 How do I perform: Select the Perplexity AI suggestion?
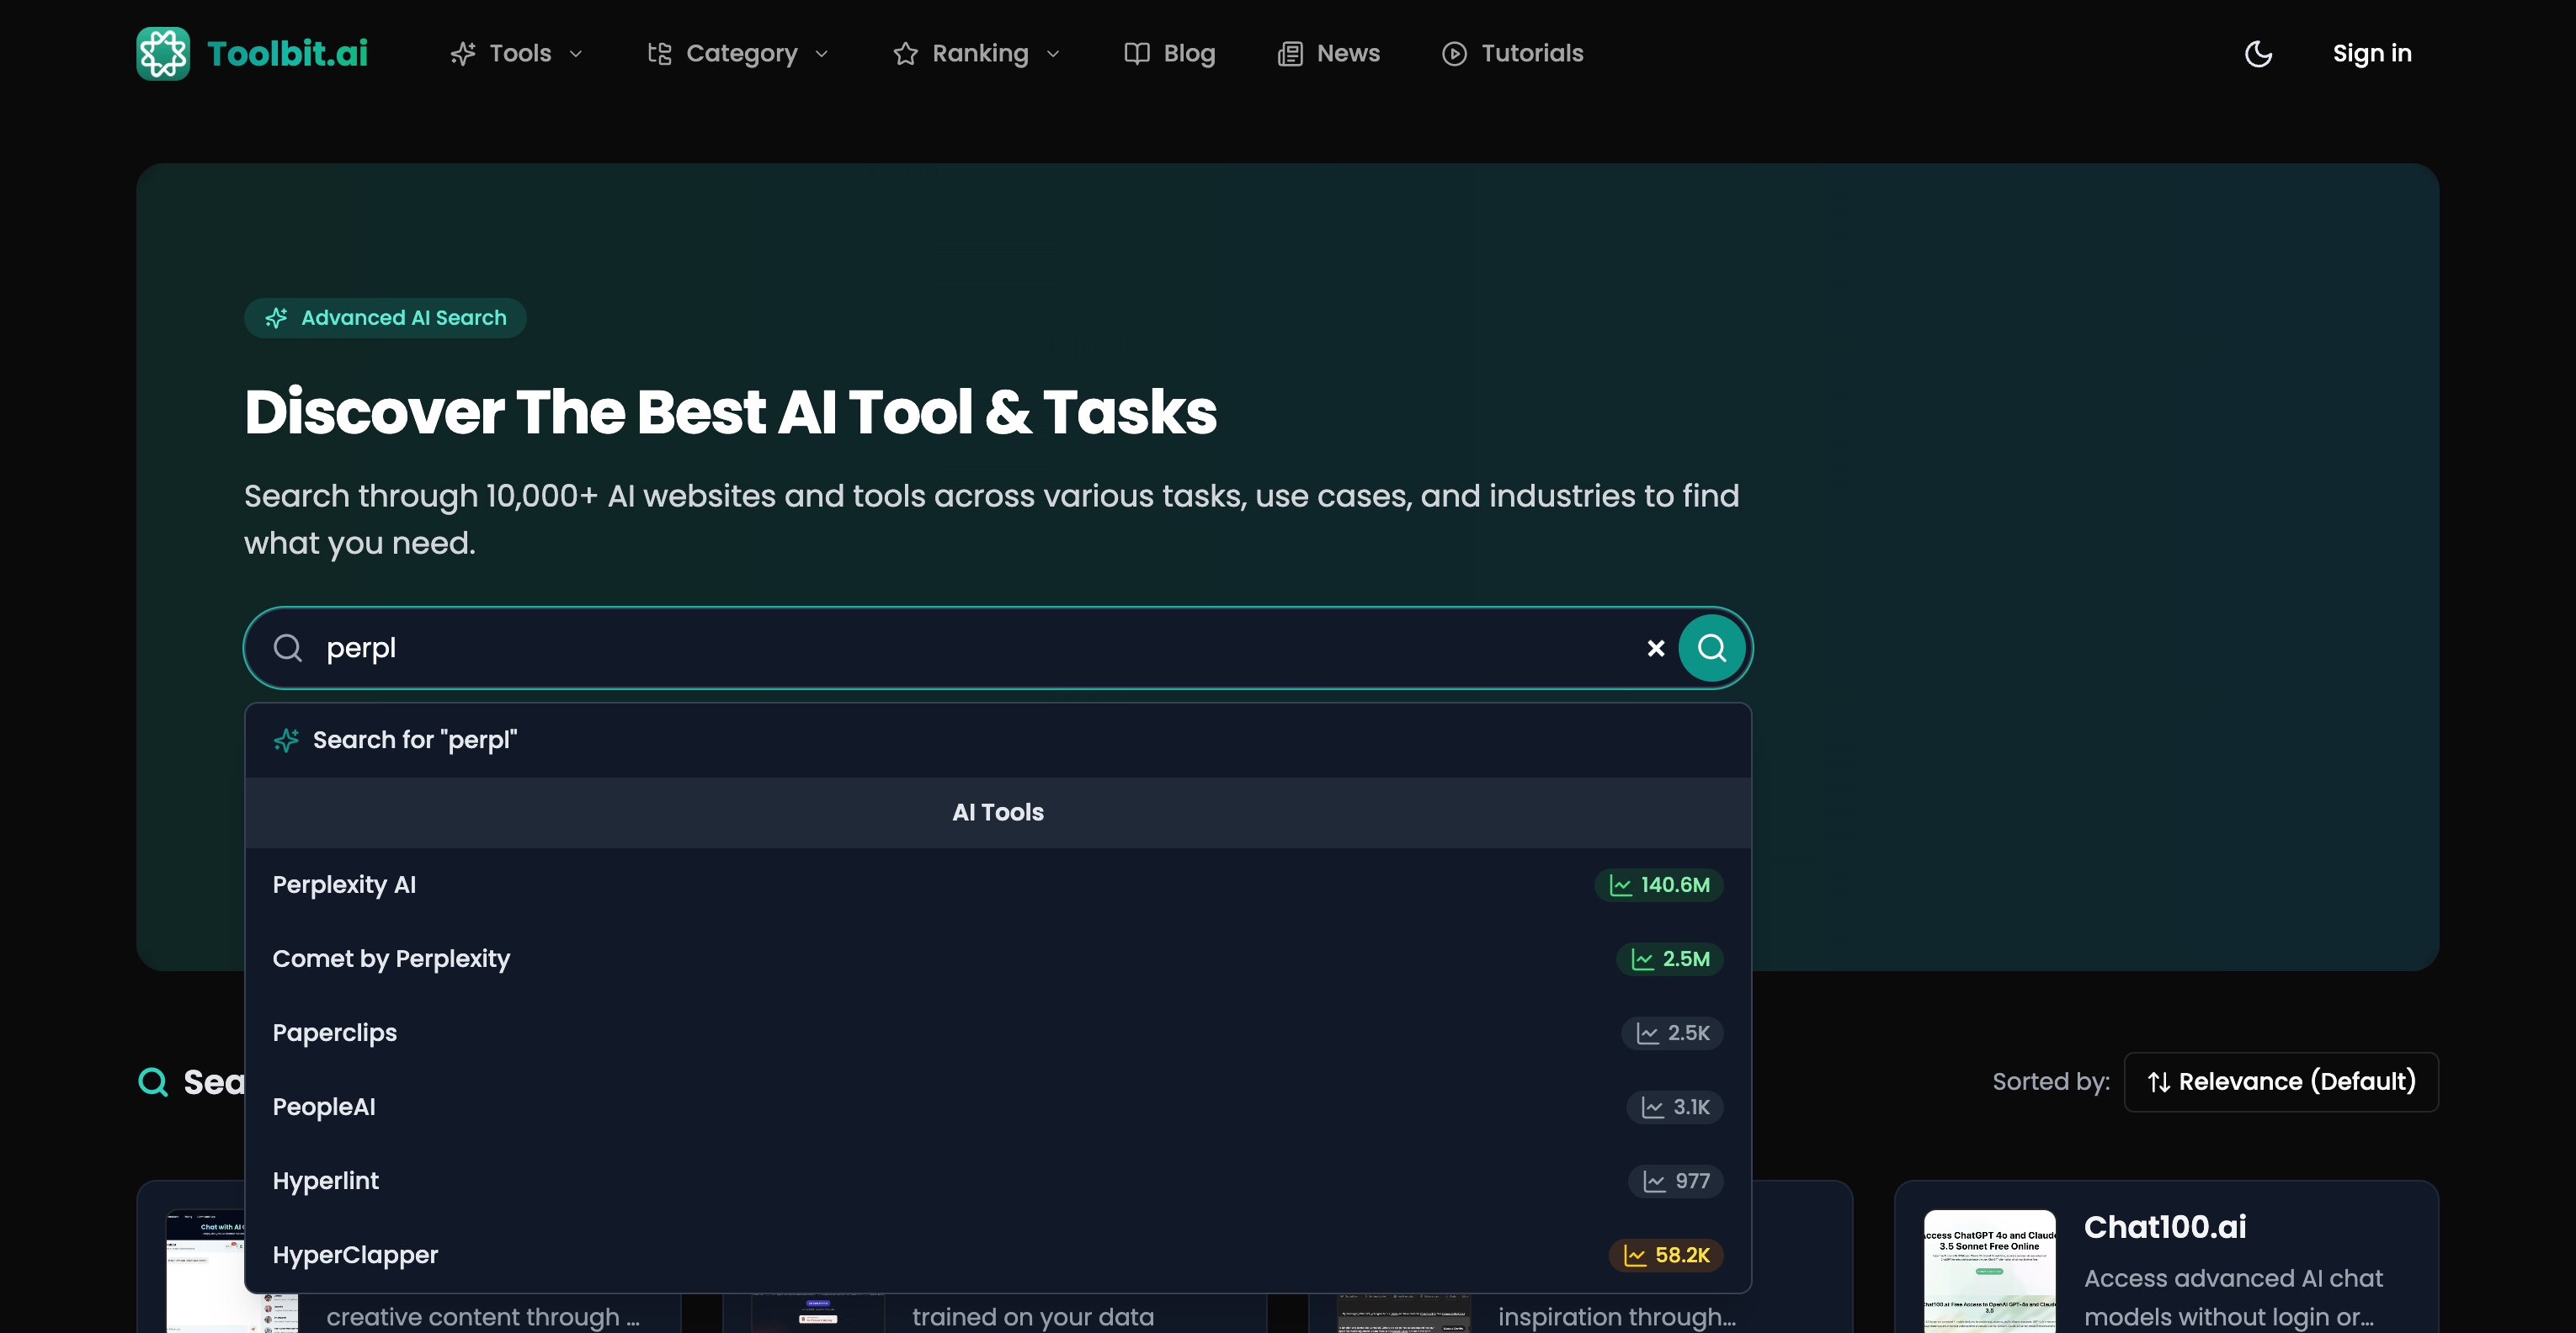(344, 885)
